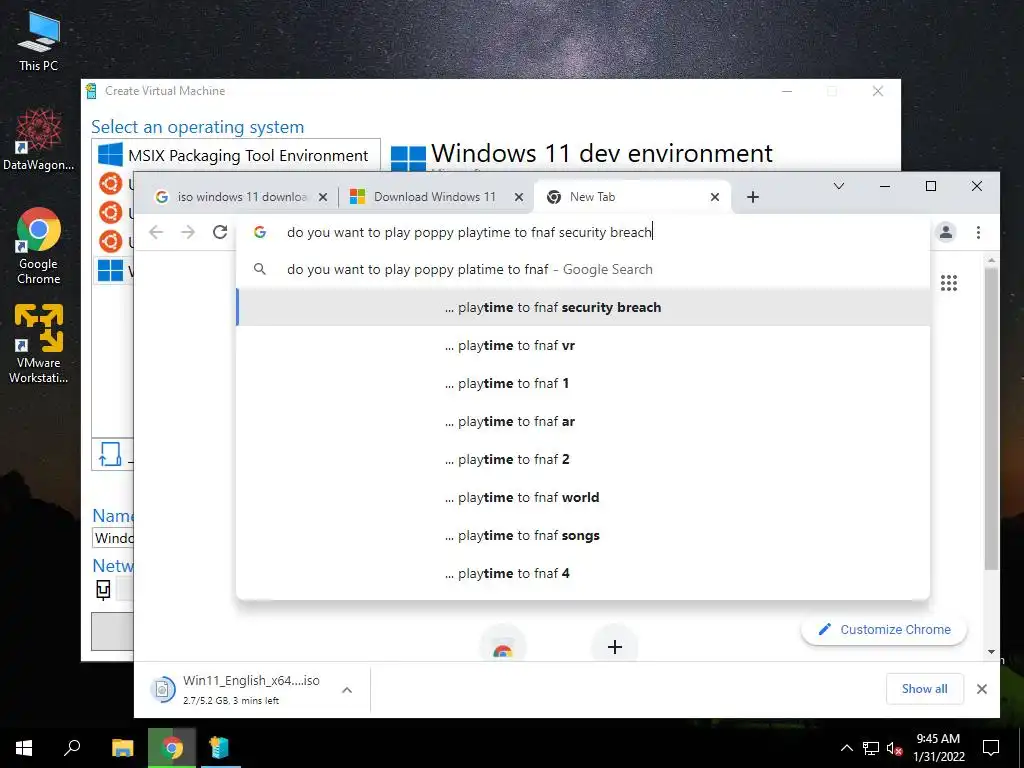
Task: Switch to 'iso windows 11 download' tab
Action: click(240, 197)
